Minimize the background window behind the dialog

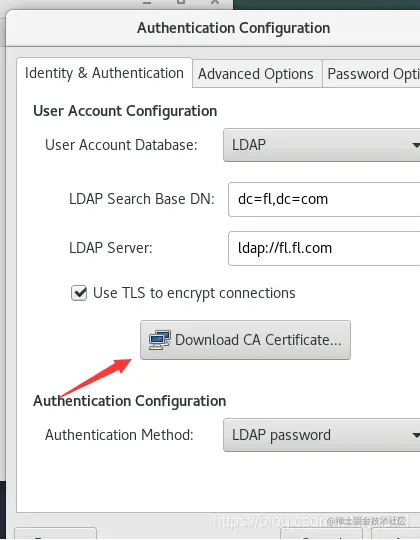(x=147, y=2)
